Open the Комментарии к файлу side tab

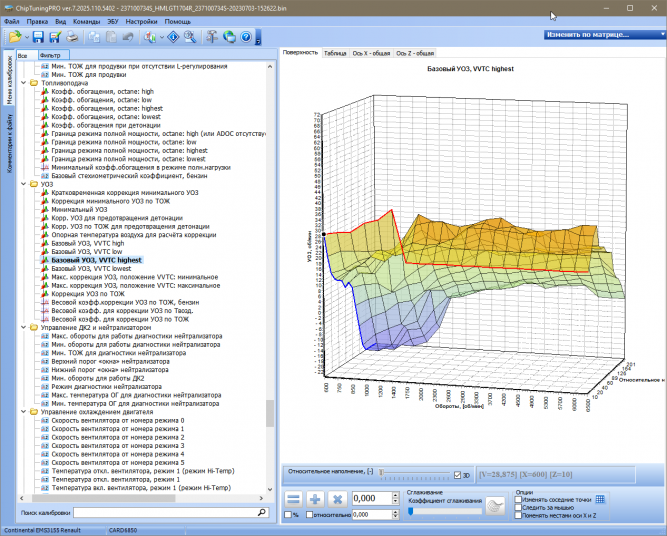9,143
